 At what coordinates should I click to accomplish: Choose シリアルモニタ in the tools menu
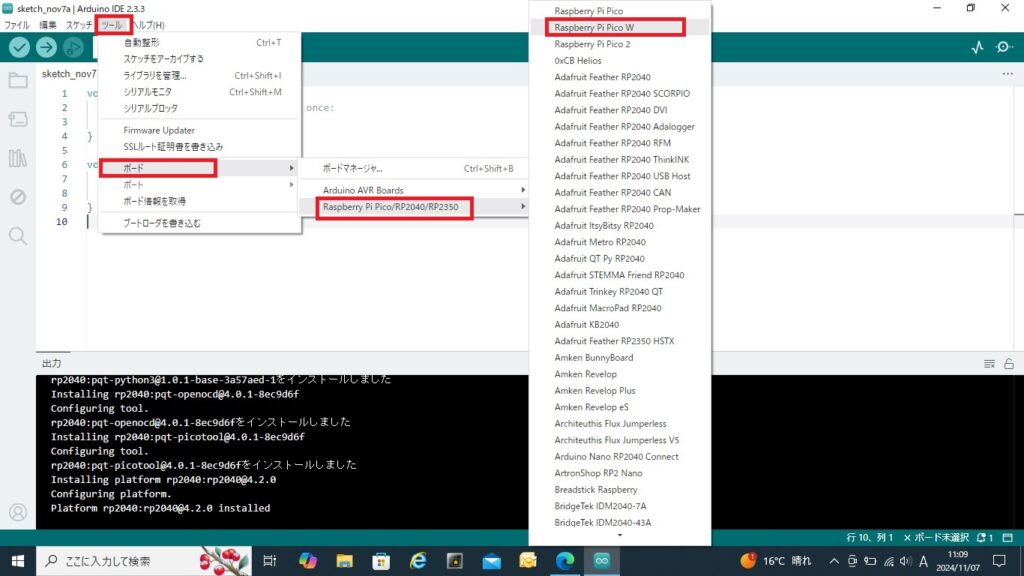coord(199,92)
